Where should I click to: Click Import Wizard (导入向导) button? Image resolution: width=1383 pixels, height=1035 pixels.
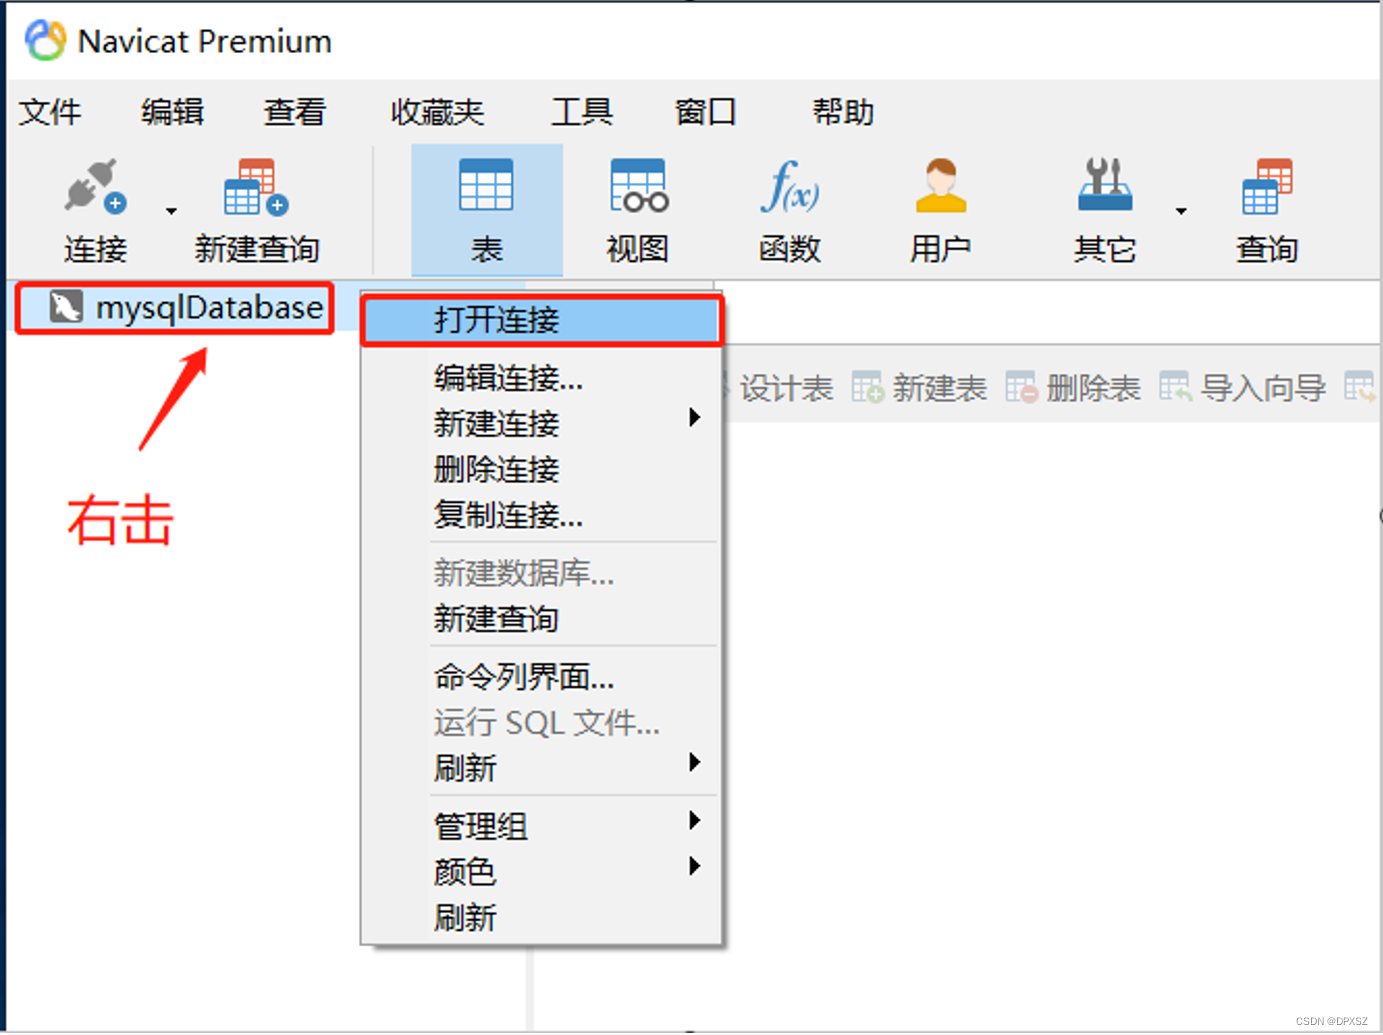(1243, 388)
